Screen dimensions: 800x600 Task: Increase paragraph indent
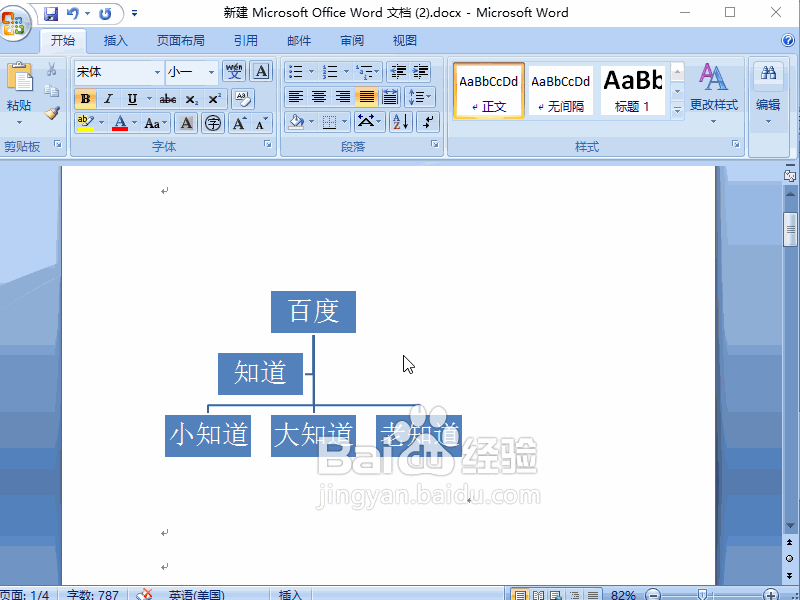420,72
